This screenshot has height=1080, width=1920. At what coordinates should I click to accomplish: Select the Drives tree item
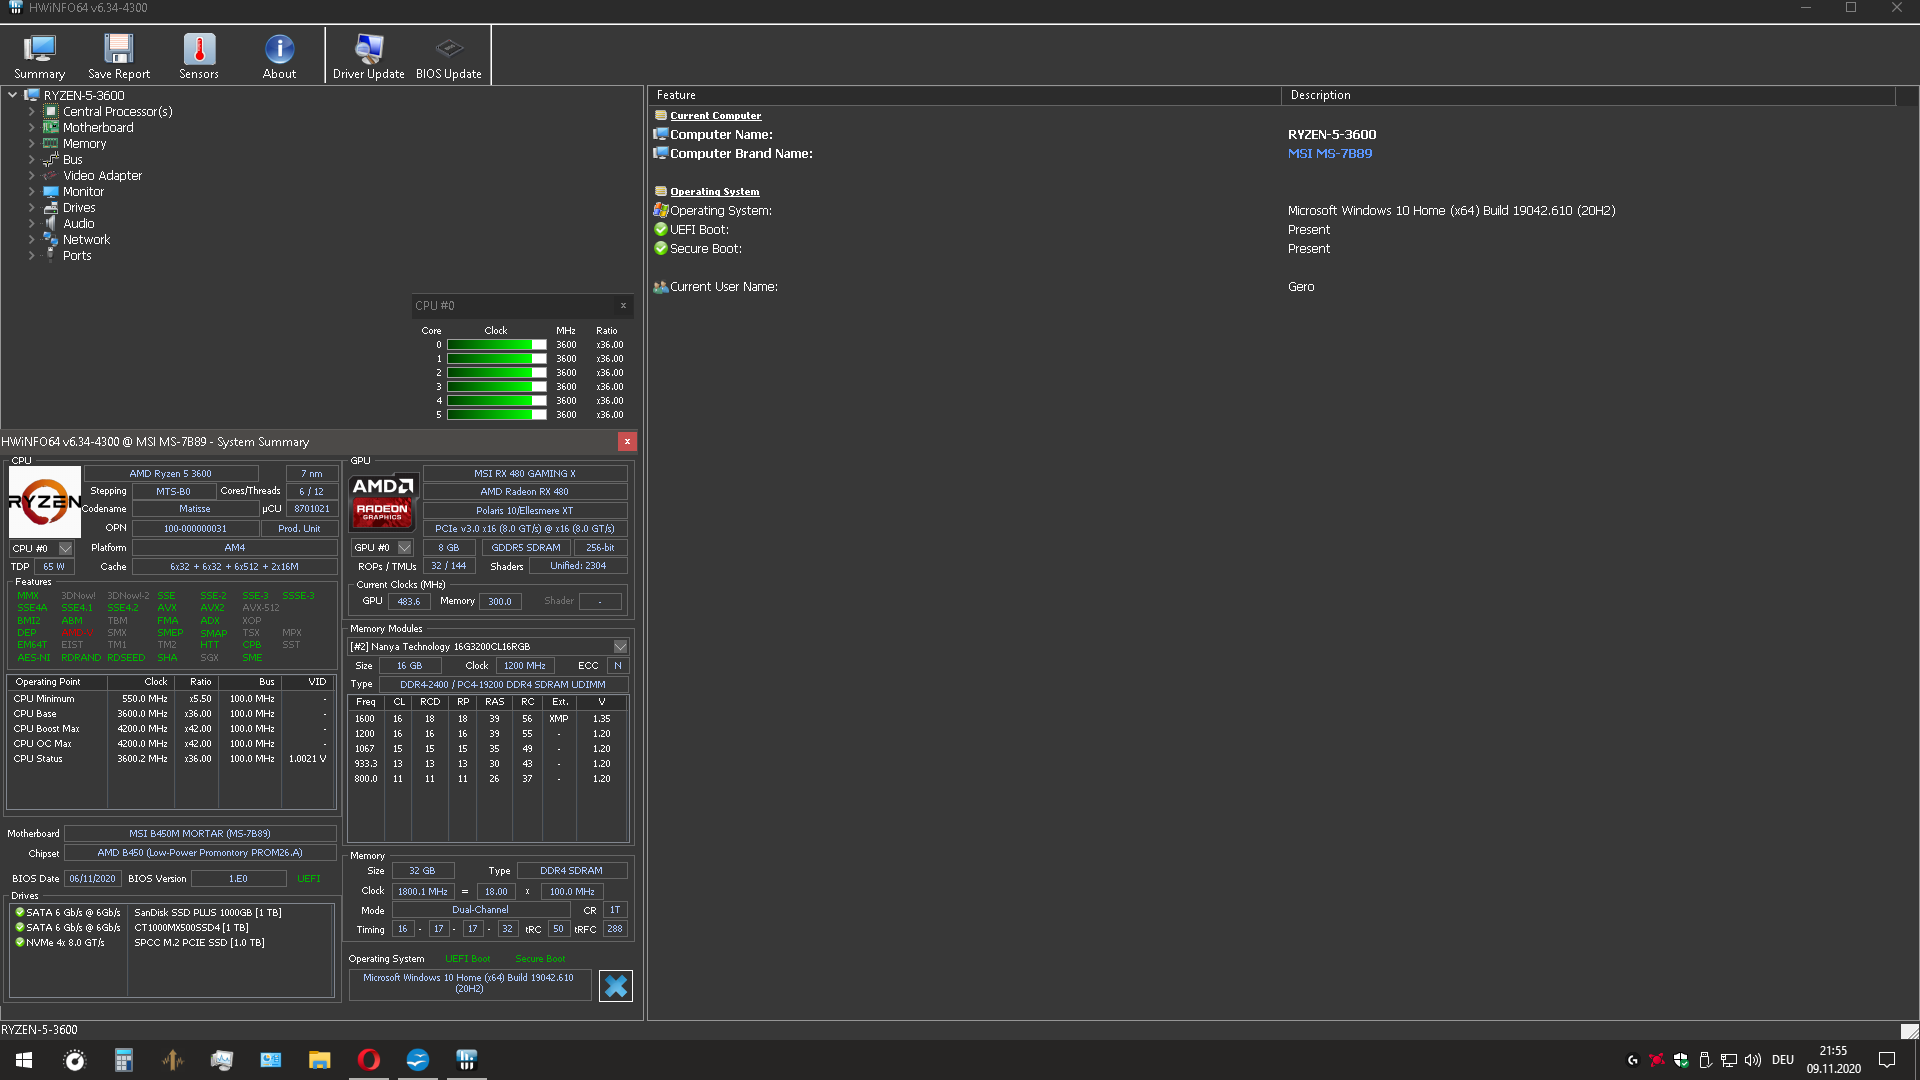coord(79,207)
